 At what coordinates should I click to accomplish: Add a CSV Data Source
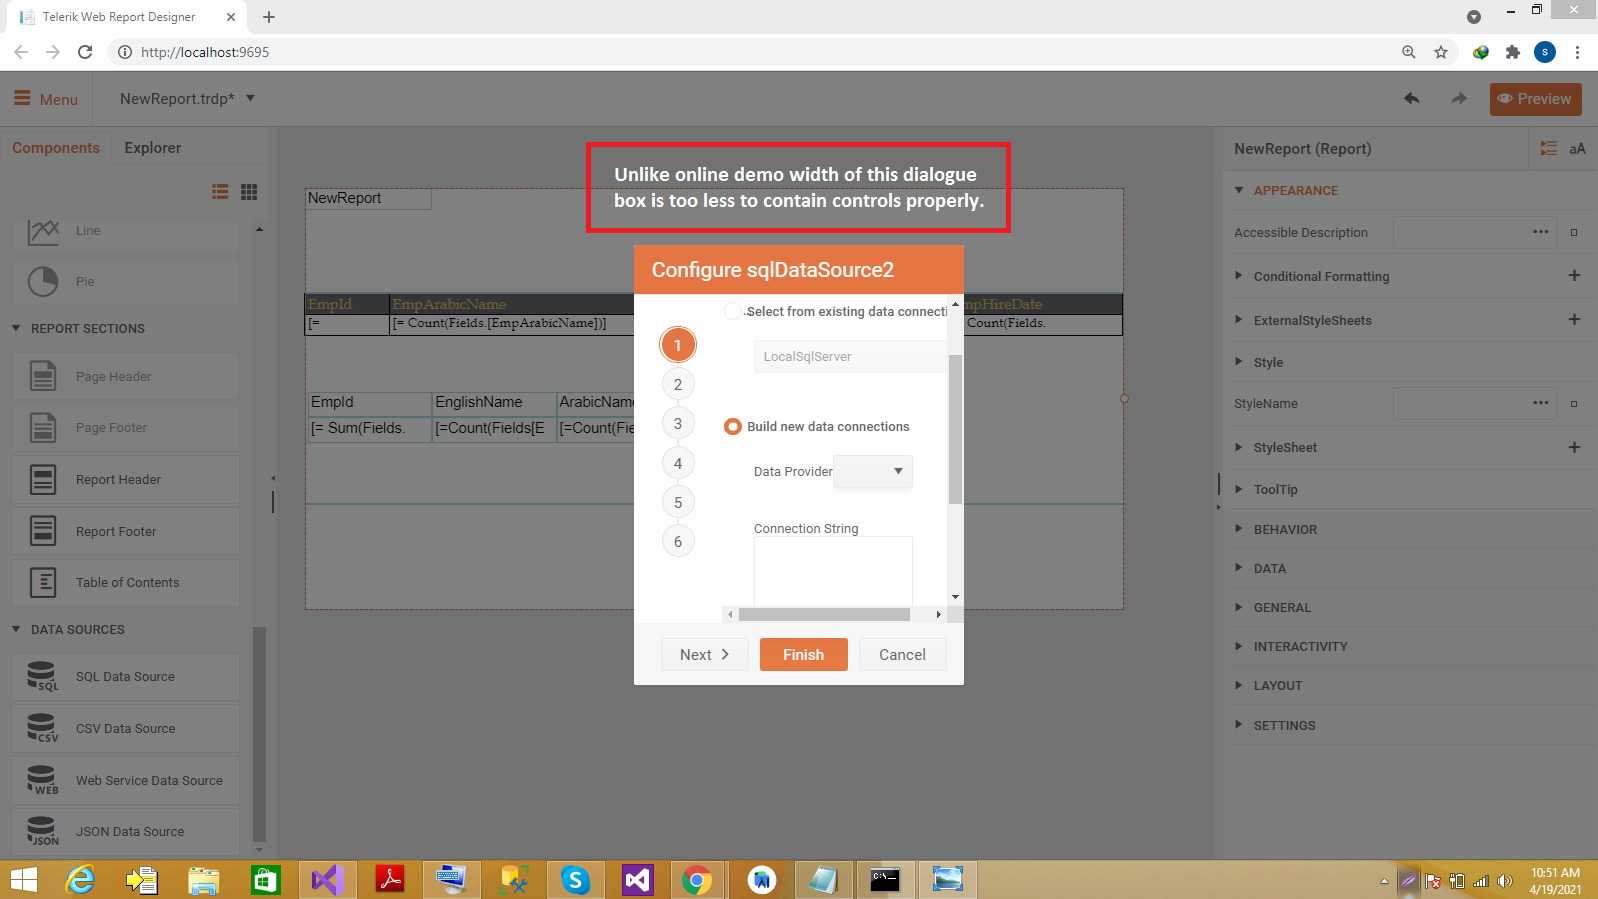[x=126, y=729]
